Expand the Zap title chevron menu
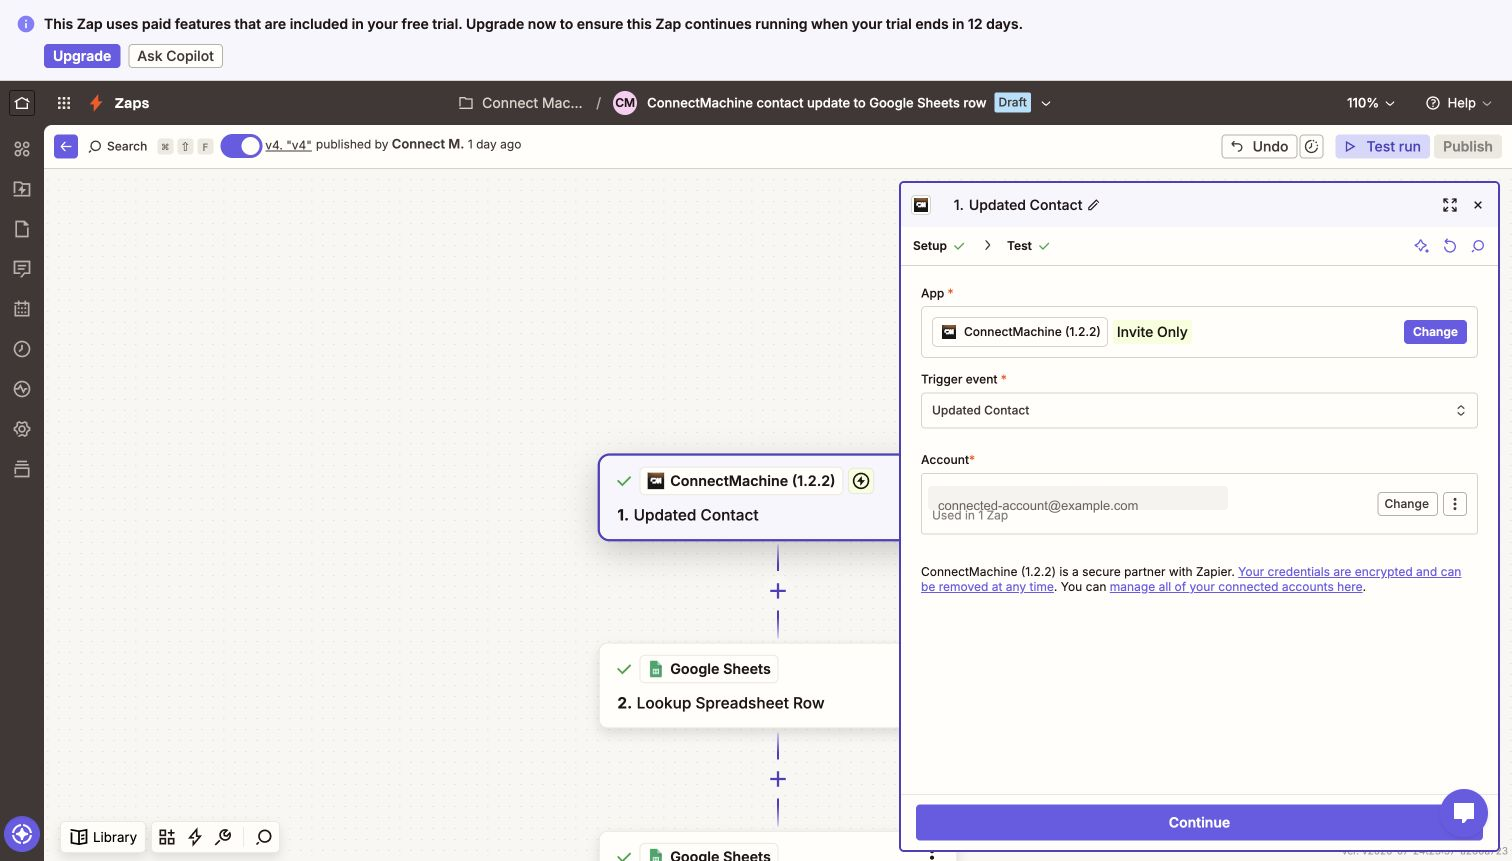The width and height of the screenshot is (1512, 861). [x=1046, y=103]
